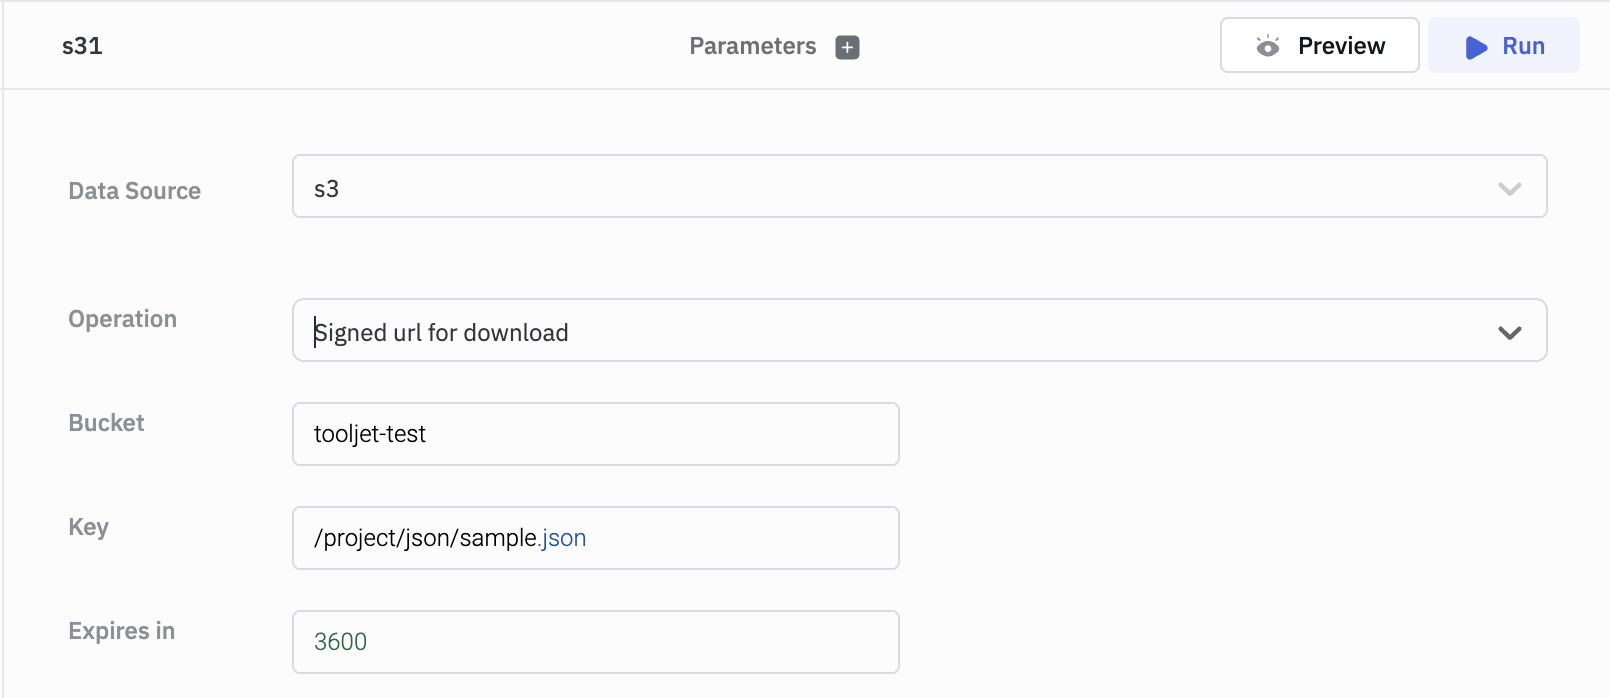This screenshot has height=698, width=1610.
Task: Preview the query using the Preview label
Action: (1341, 46)
